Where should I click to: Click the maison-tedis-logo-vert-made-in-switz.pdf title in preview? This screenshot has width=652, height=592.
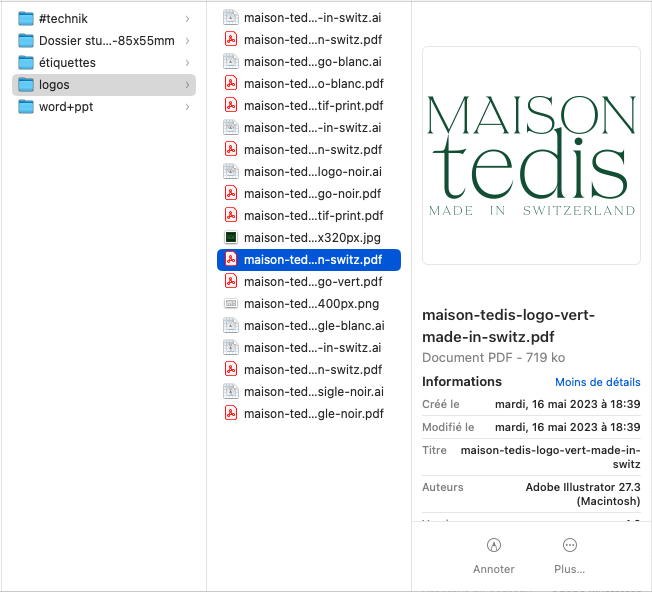point(509,326)
